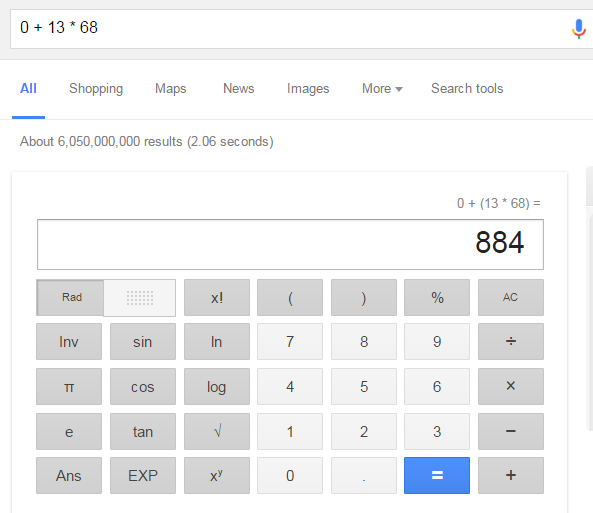
Task: Insert the previous answer with Ans
Action: coord(69,476)
